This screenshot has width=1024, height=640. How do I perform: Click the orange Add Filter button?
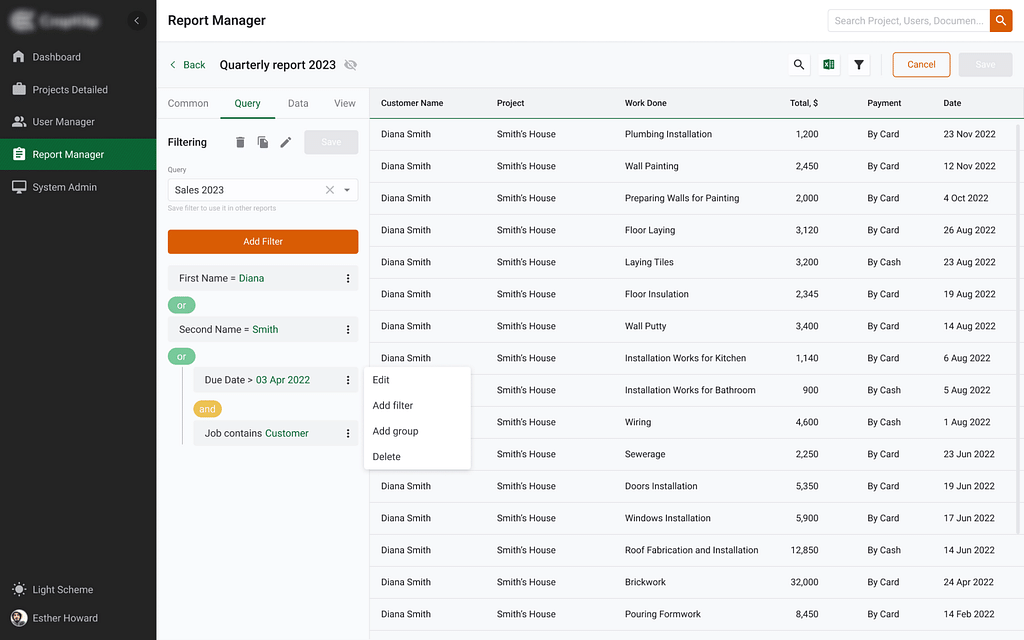point(263,241)
